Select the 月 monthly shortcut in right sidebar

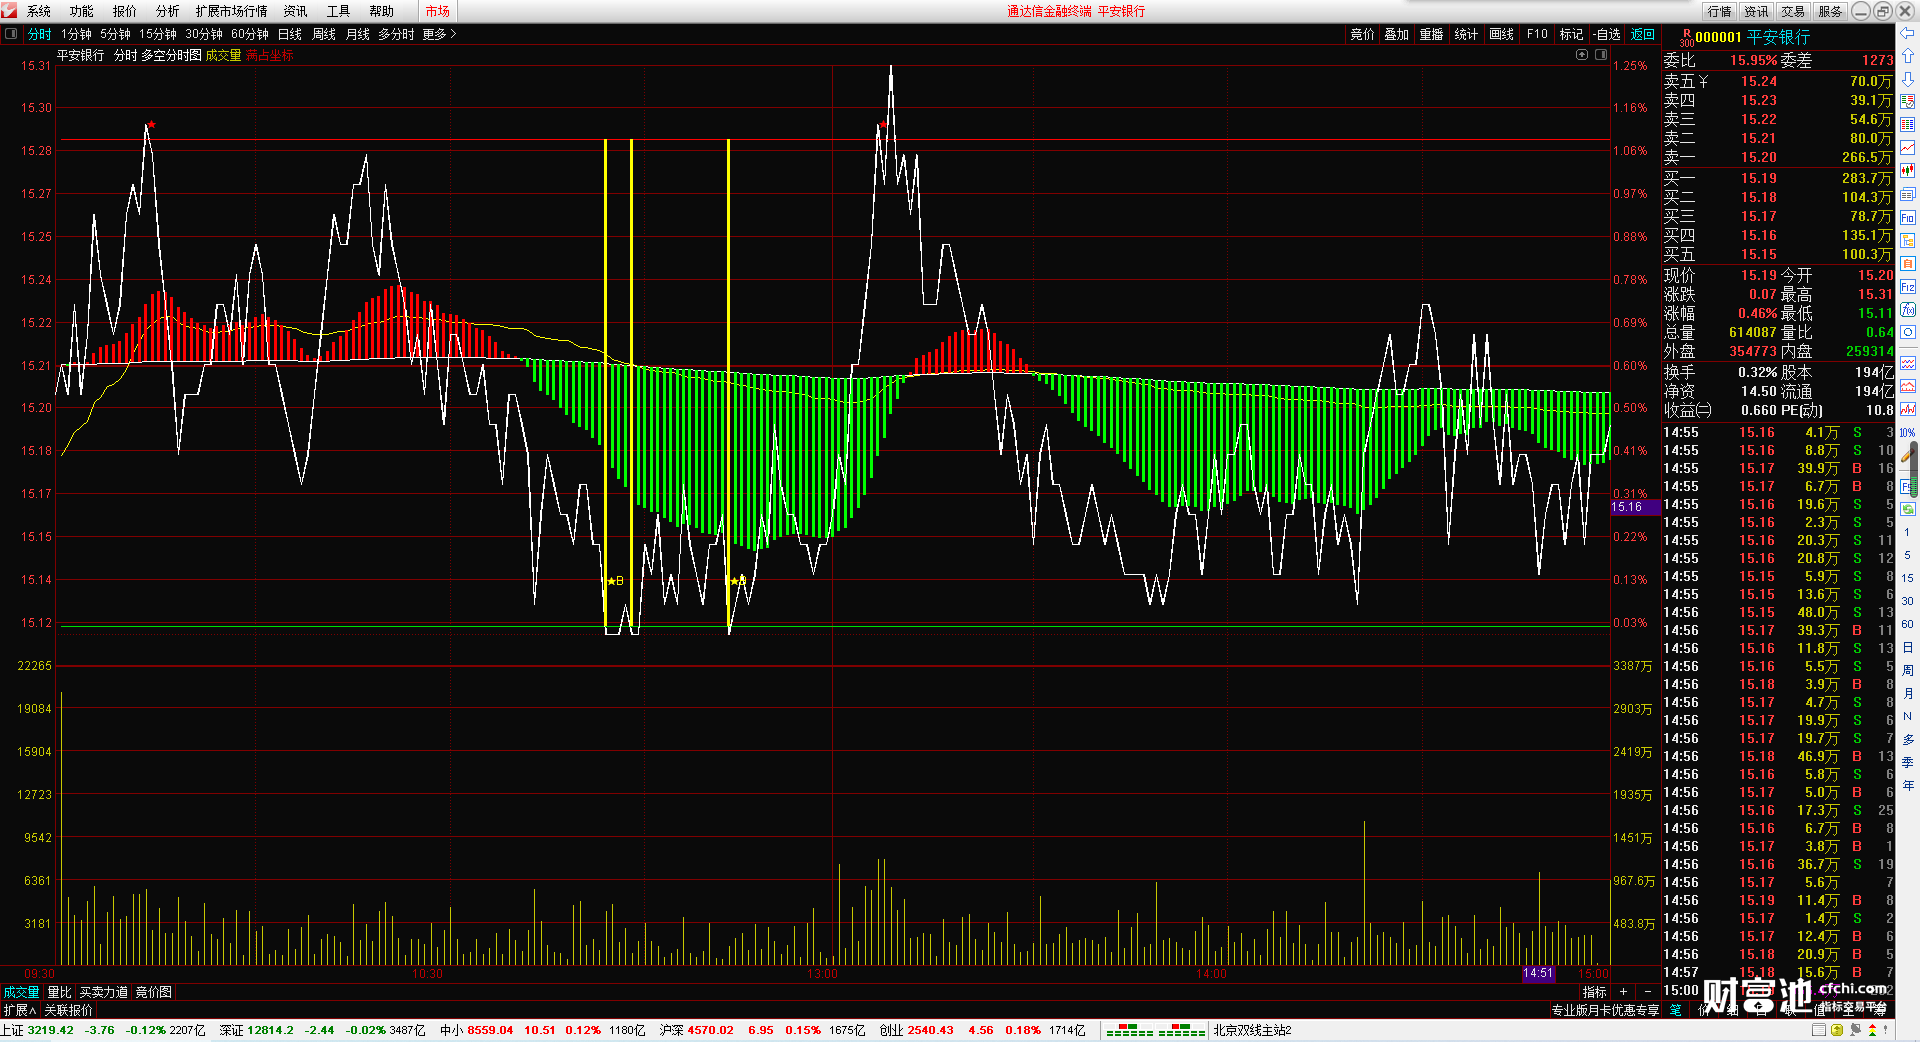1907,693
